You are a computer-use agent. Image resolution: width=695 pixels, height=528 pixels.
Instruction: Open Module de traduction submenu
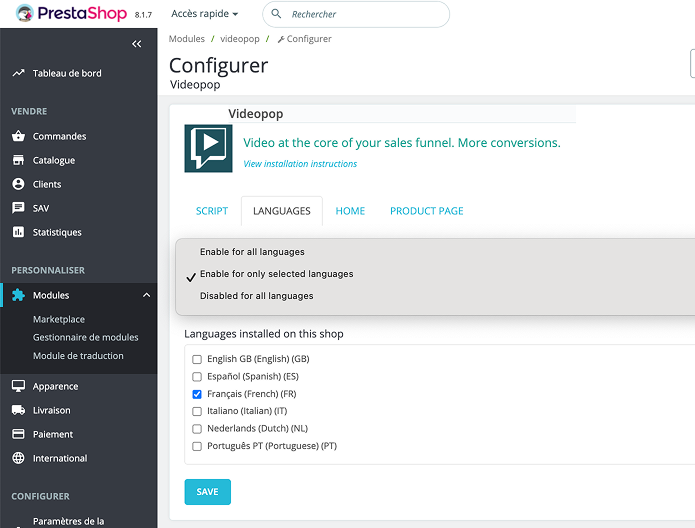point(78,356)
